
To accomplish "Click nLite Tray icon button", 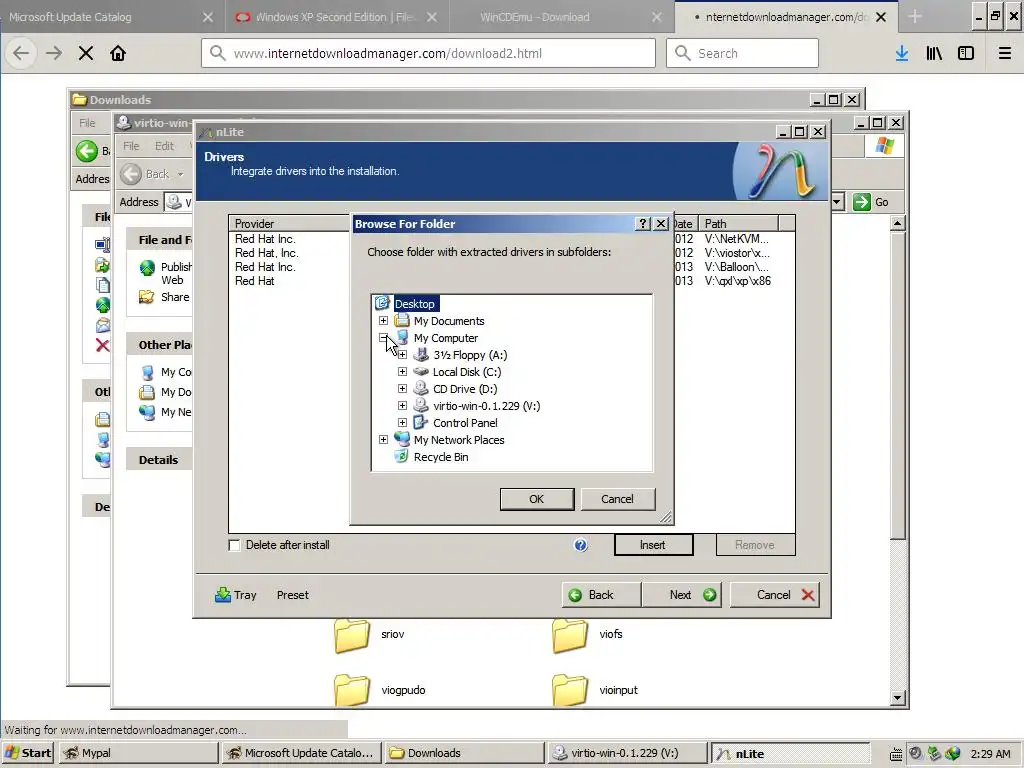I will [236, 595].
